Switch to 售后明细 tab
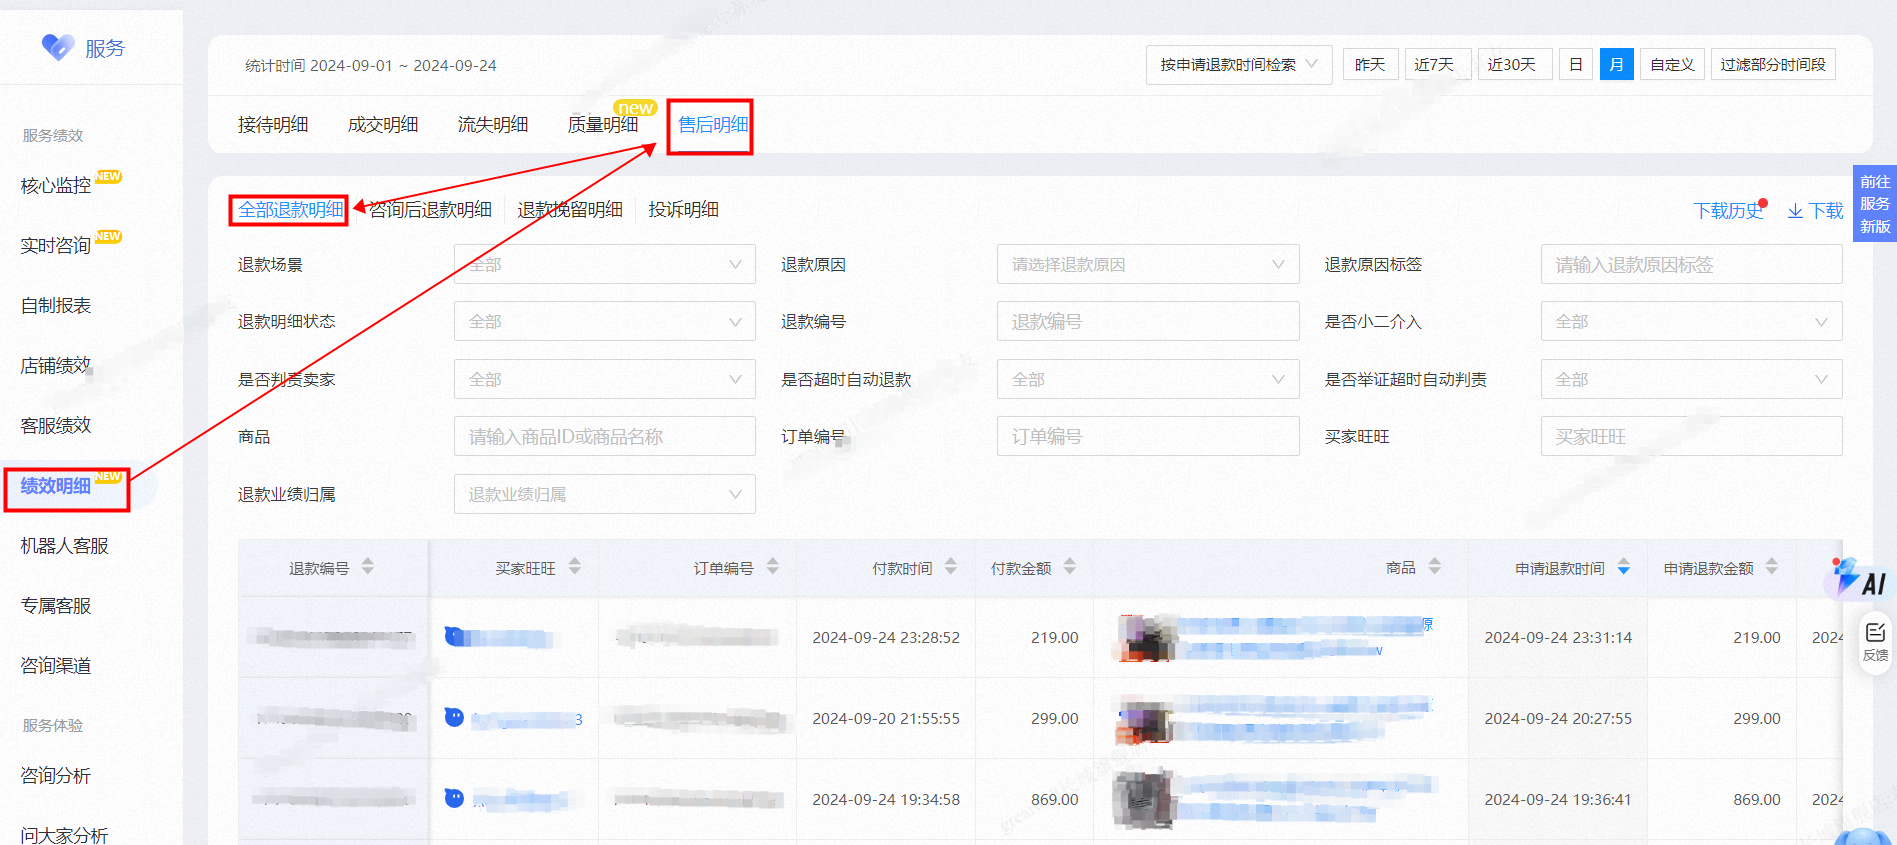 [x=713, y=125]
